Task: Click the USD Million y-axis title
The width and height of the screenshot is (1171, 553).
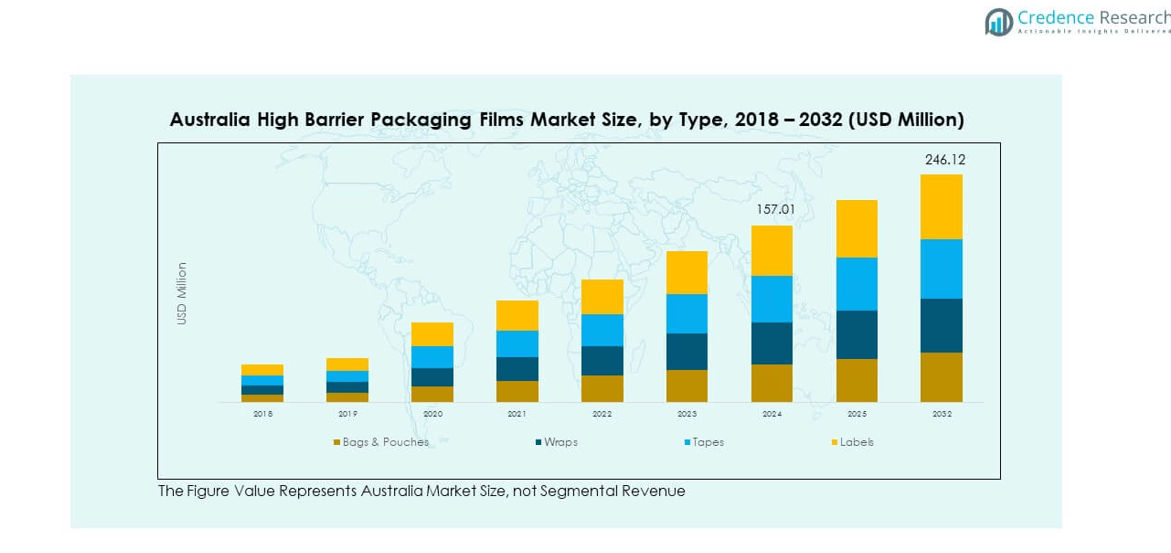Action: coord(182,293)
